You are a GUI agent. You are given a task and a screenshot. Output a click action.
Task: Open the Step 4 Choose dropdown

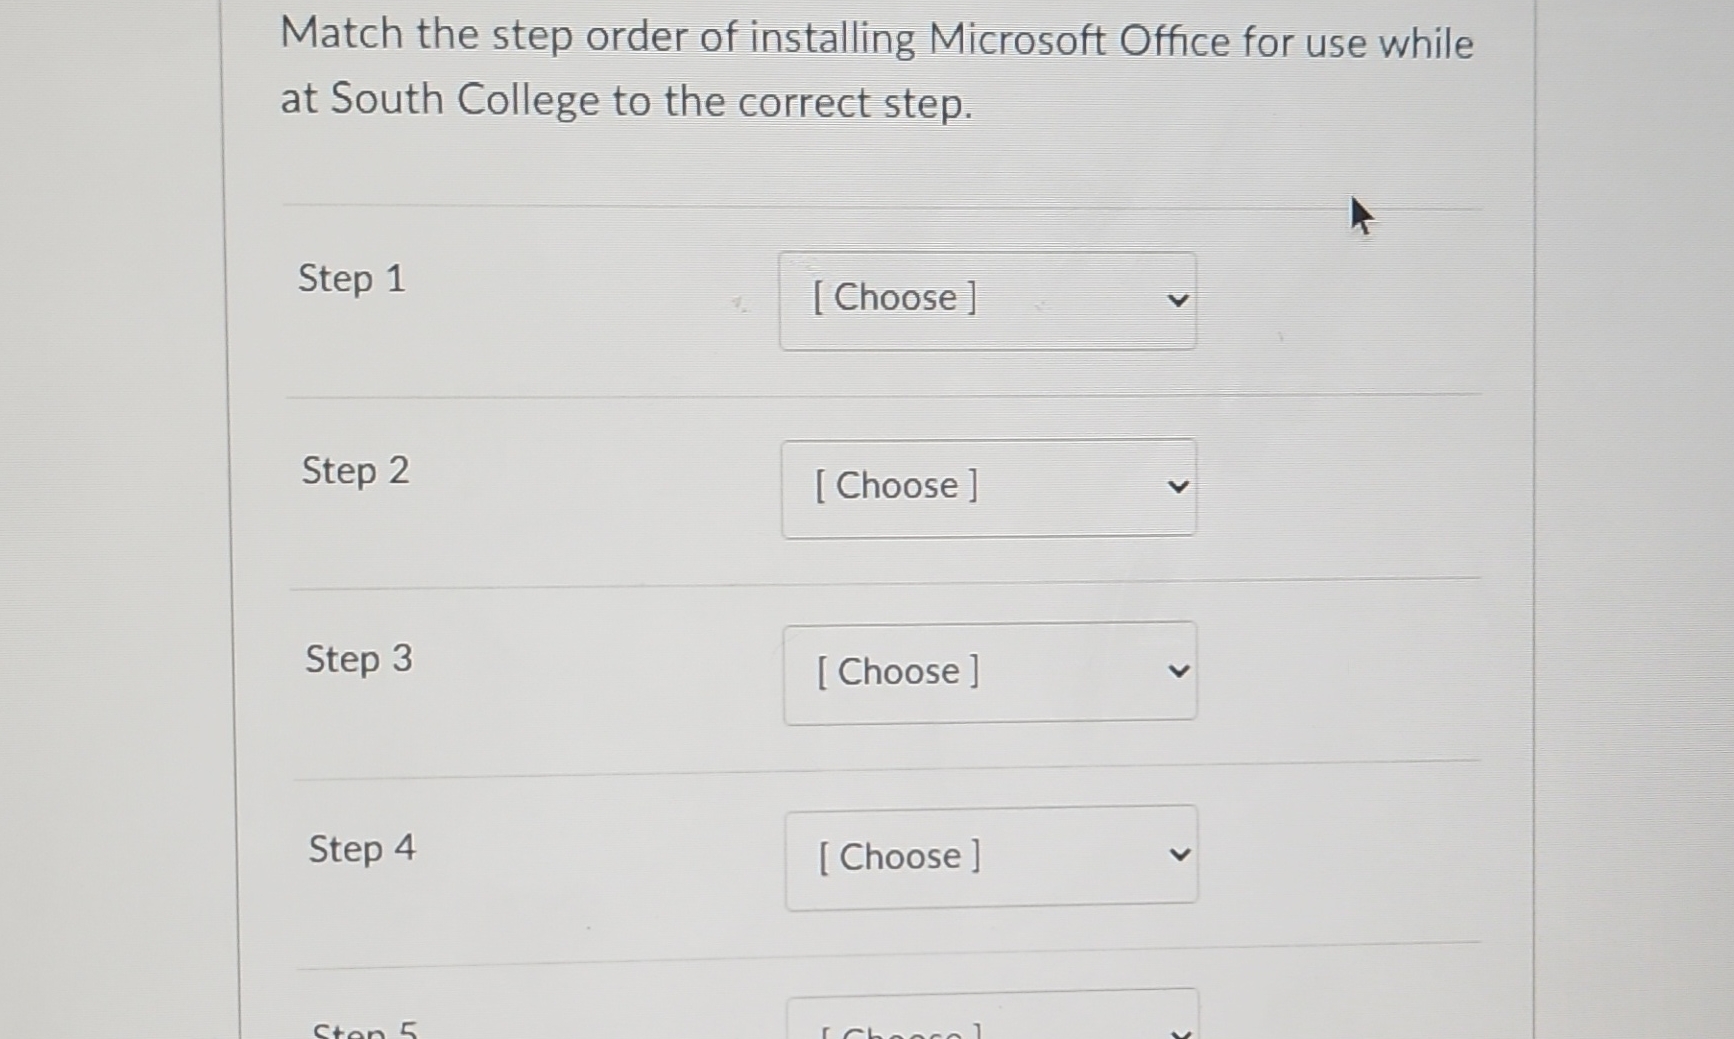tap(992, 856)
